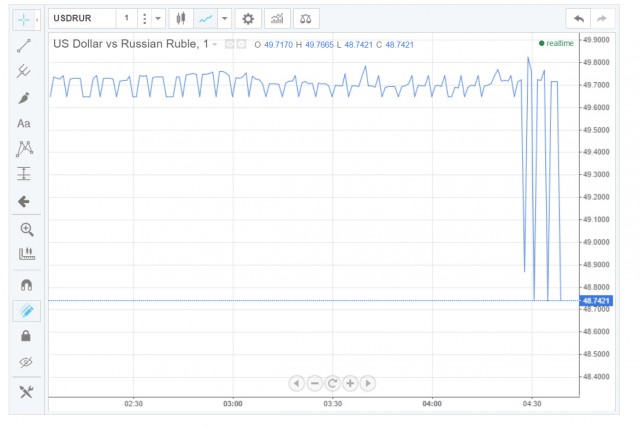Open the drawing tools properties wrench icon
The height and width of the screenshot is (429, 640).
26,392
